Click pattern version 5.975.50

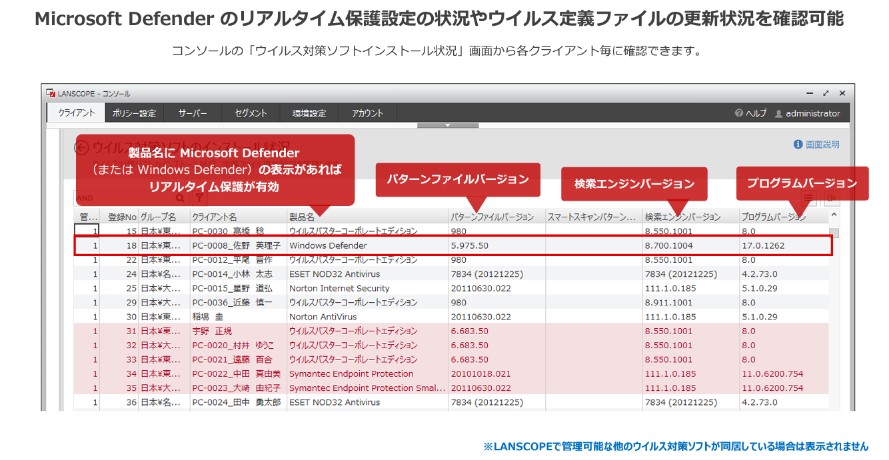tap(470, 246)
